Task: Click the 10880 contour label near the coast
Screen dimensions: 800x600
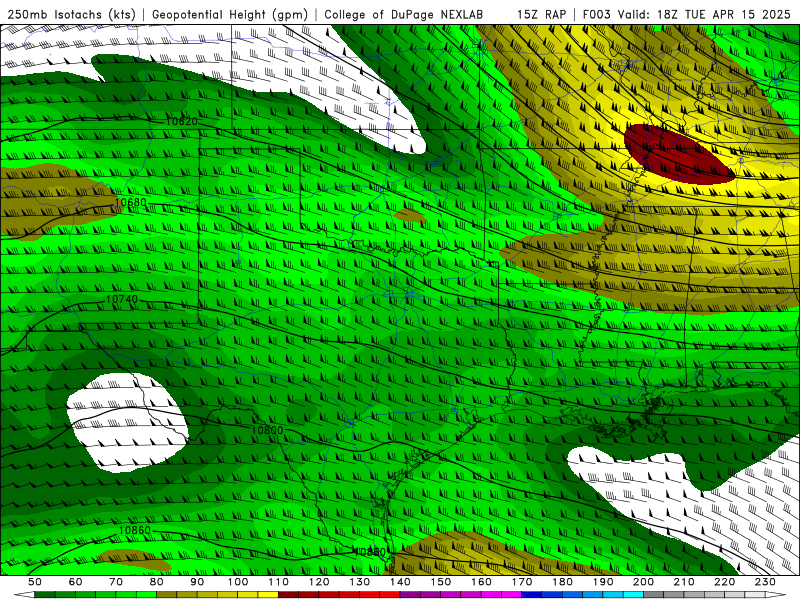Action: click(369, 552)
